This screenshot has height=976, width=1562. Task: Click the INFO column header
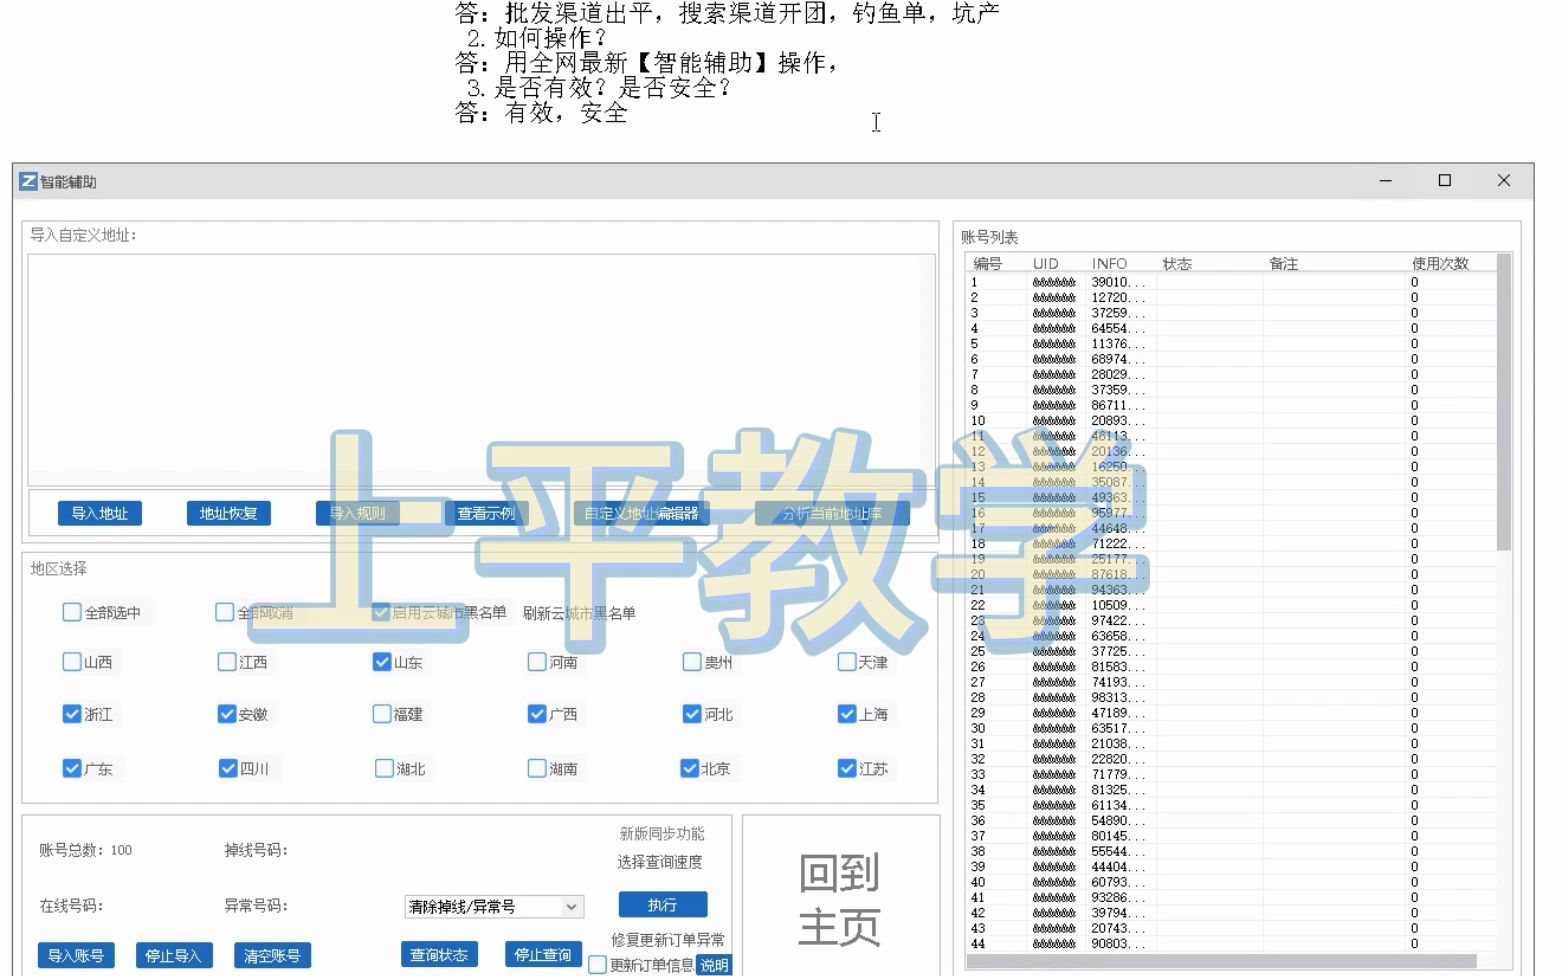pyautogui.click(x=1109, y=263)
